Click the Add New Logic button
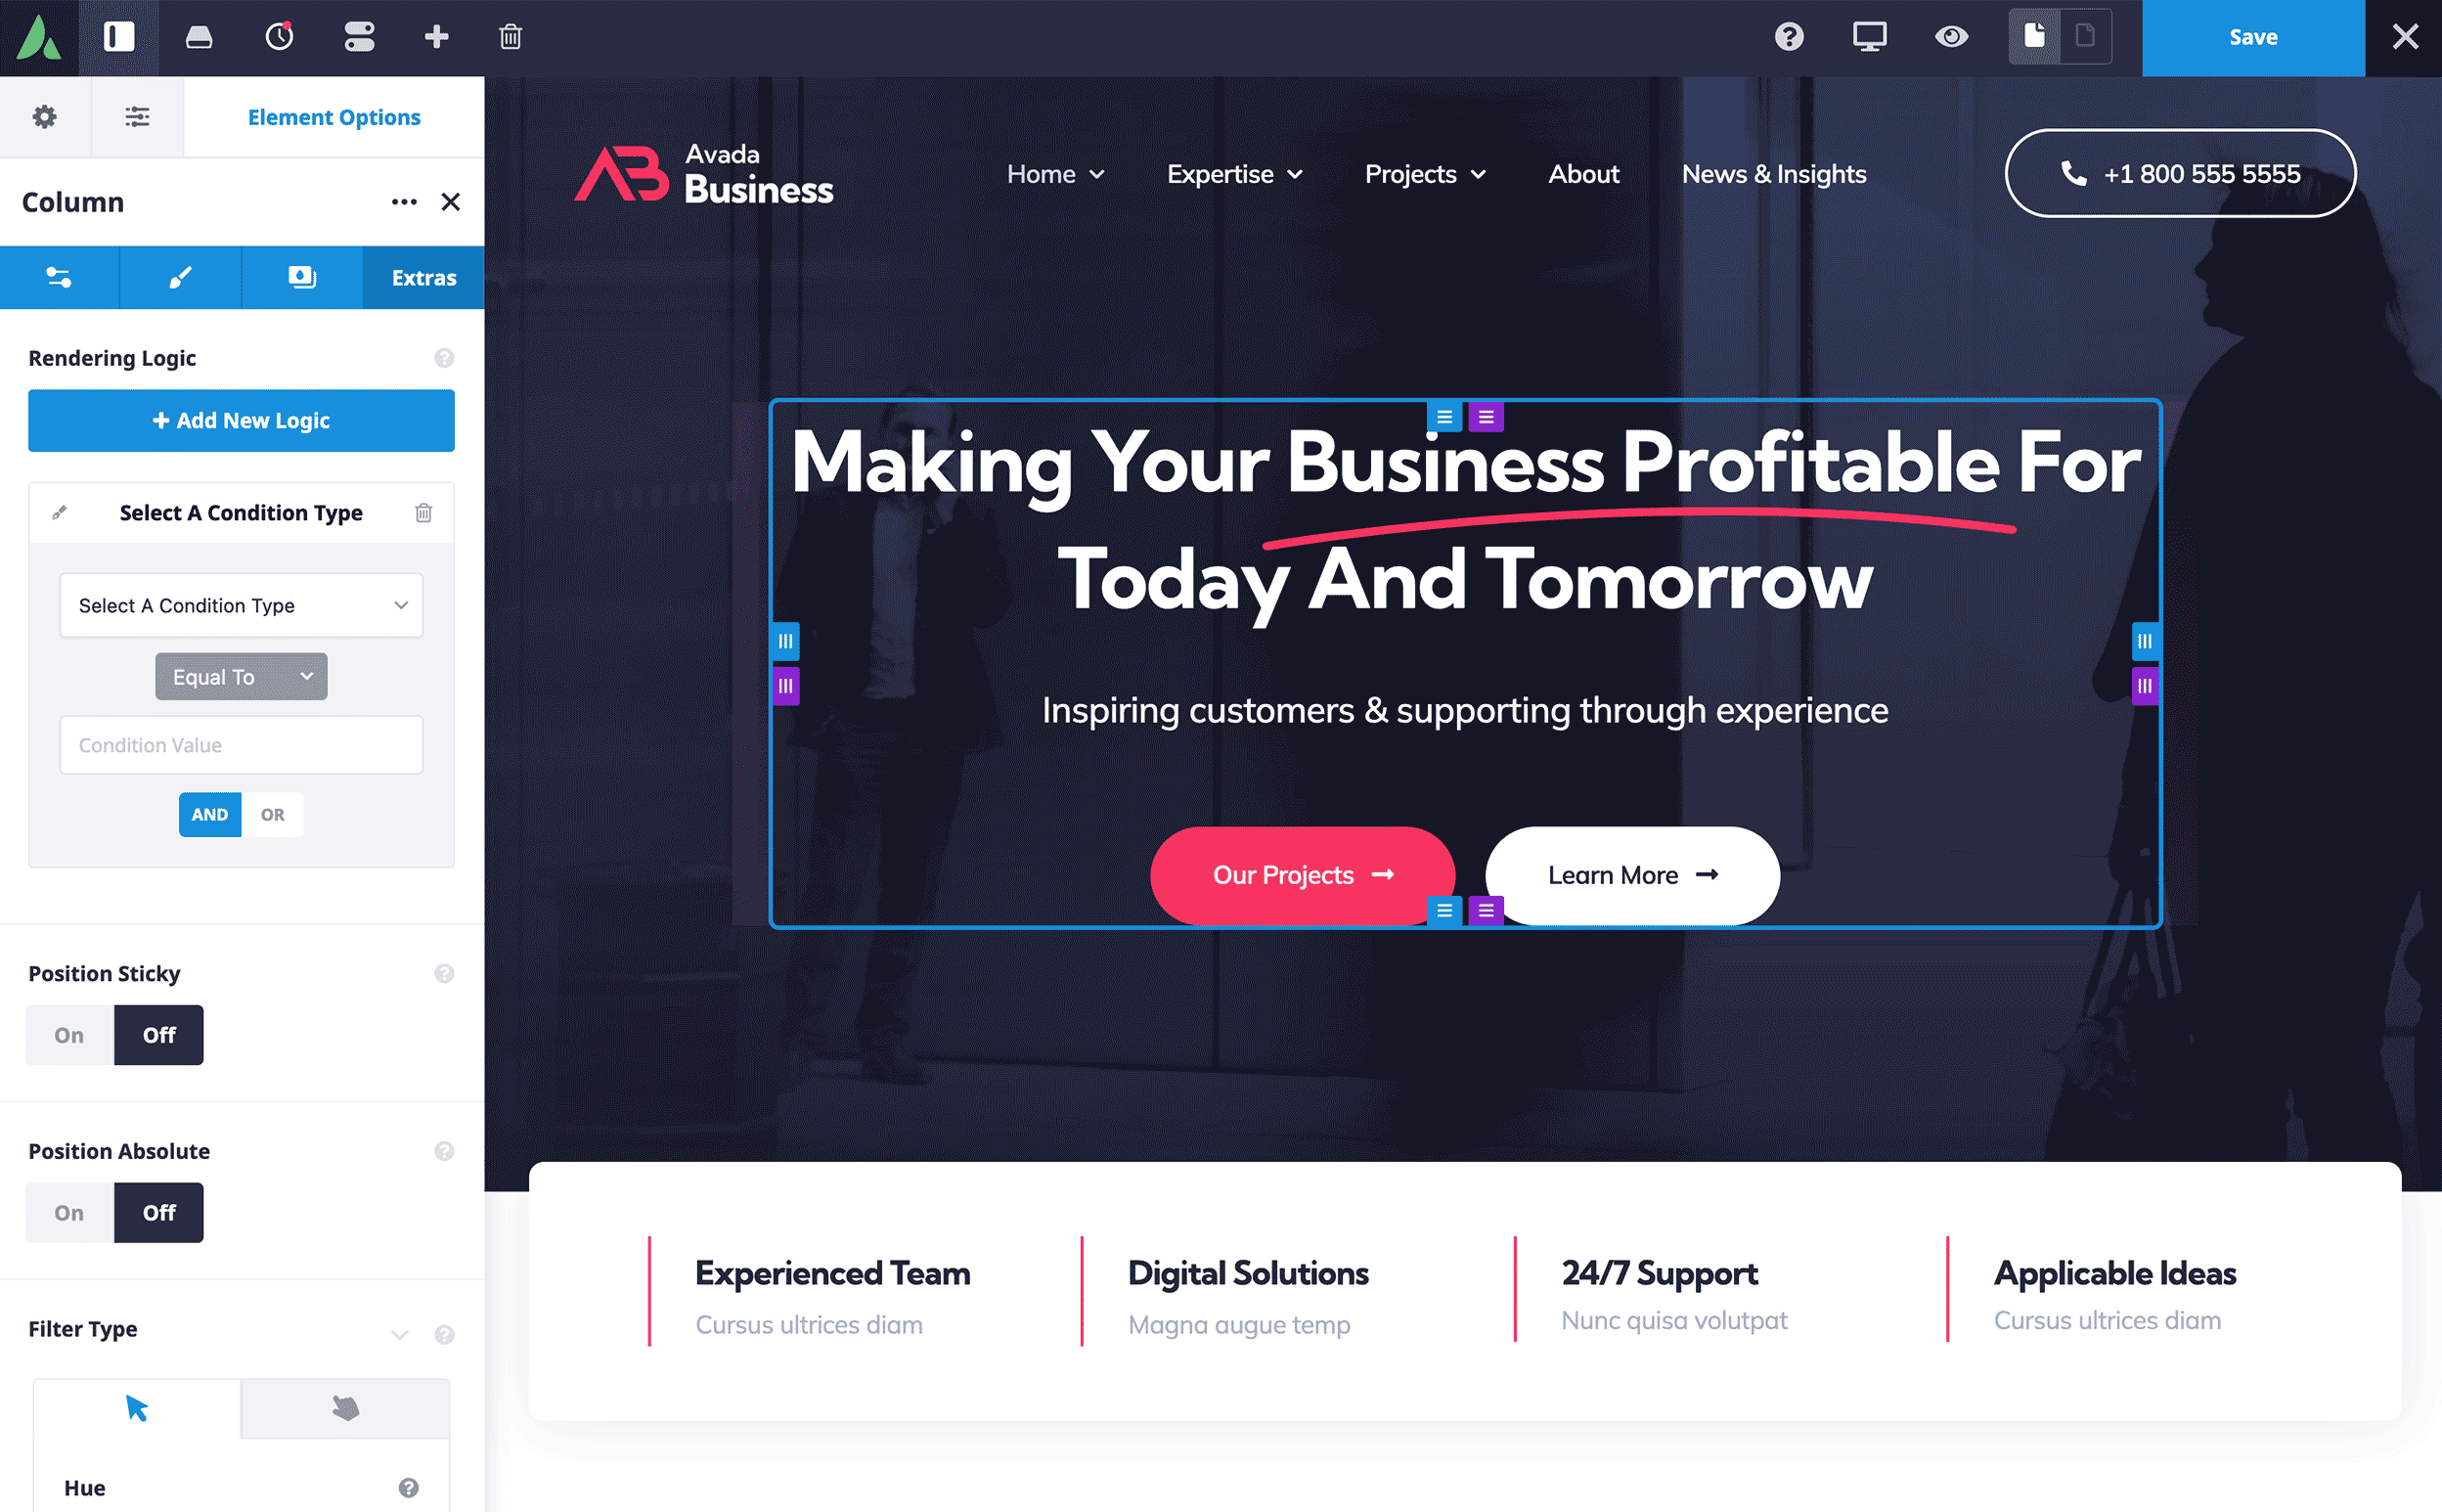 [x=241, y=419]
